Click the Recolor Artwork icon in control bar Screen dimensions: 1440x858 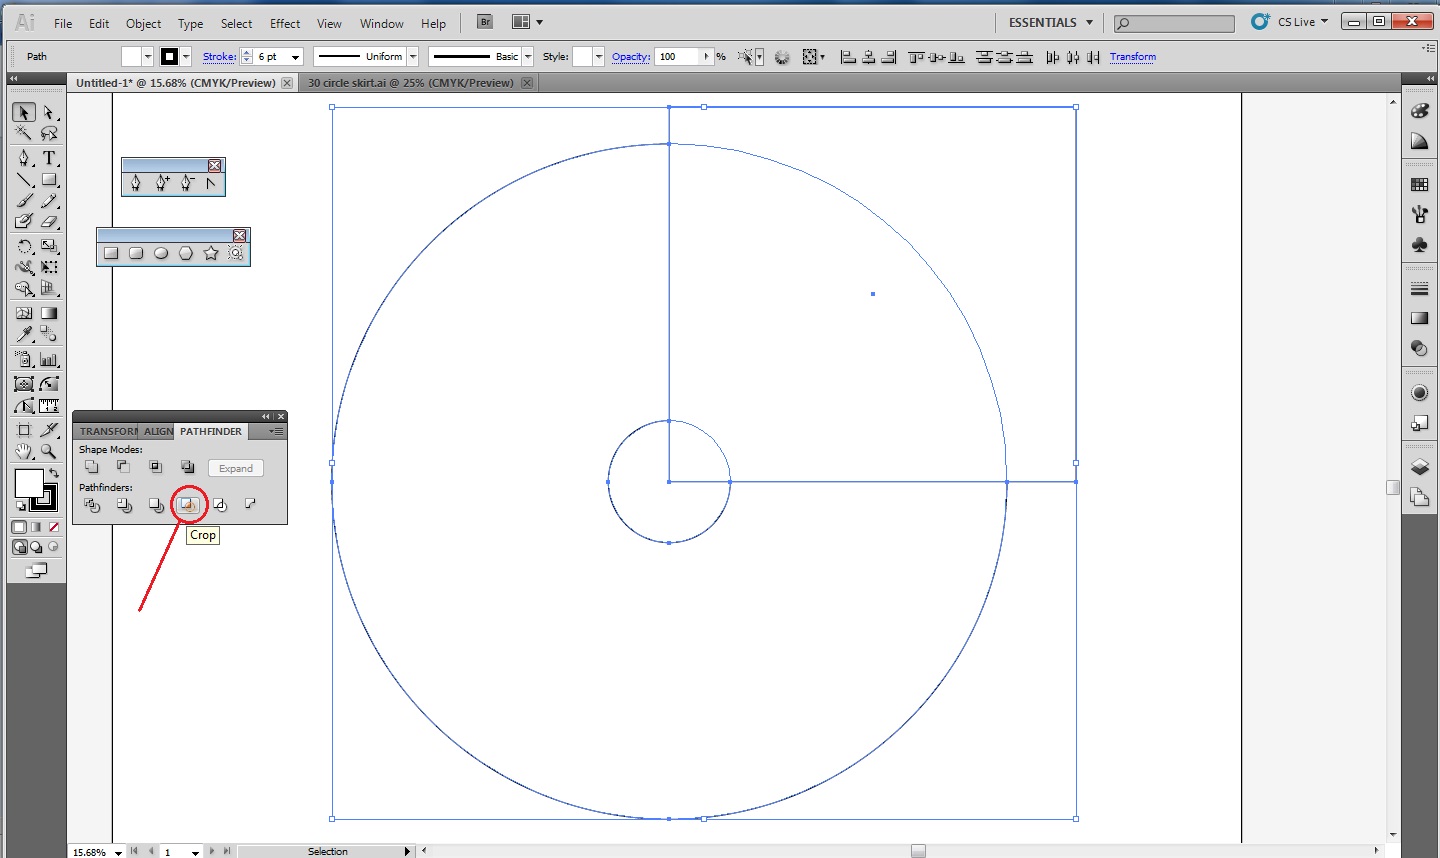[782, 57]
